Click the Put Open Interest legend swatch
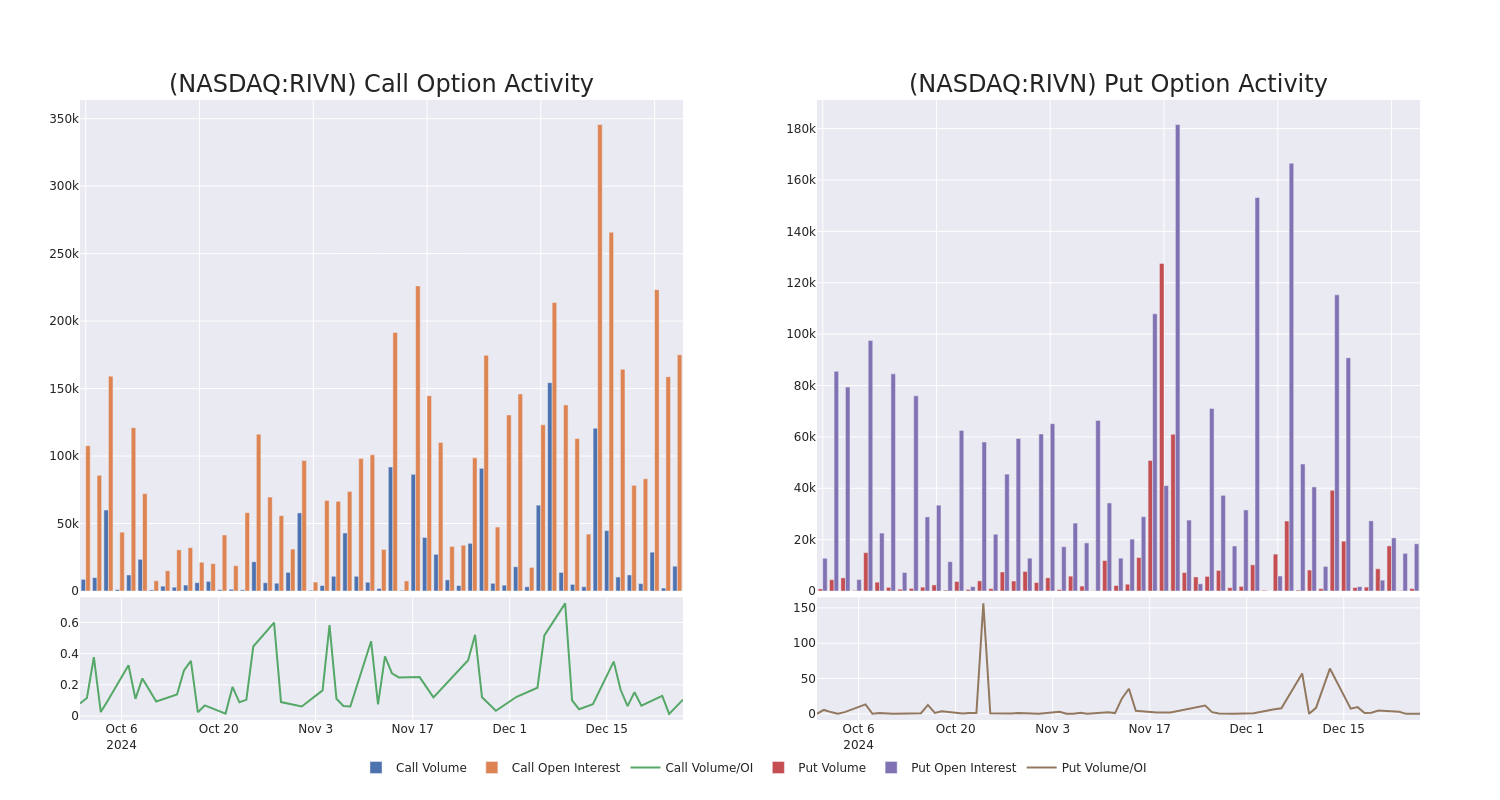The width and height of the screenshot is (1500, 800). click(891, 768)
